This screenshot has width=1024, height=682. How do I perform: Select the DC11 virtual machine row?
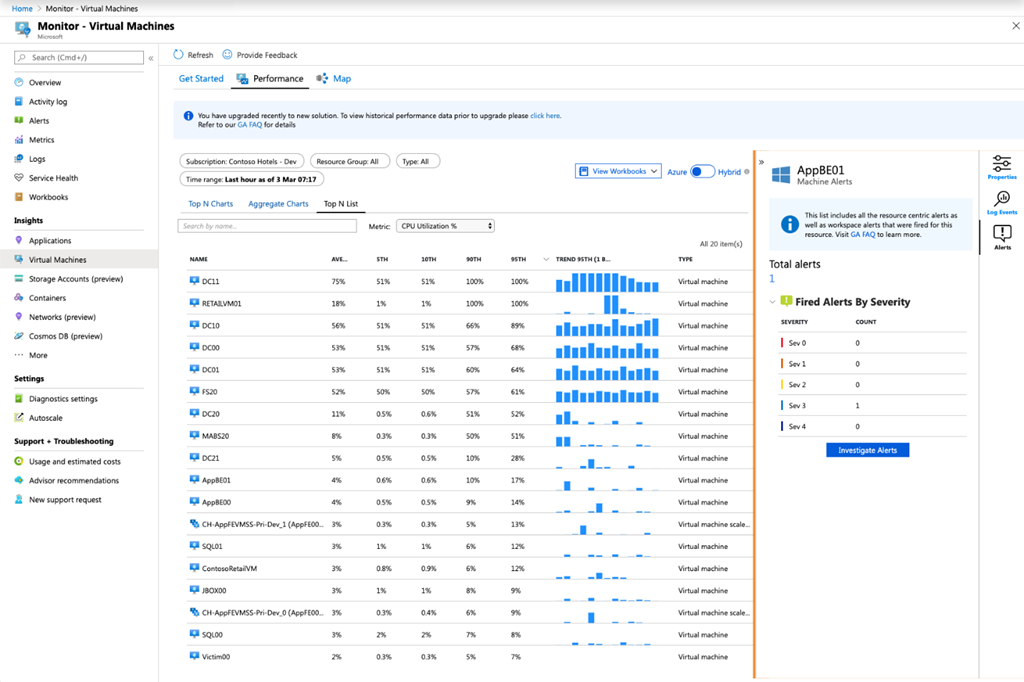point(210,282)
